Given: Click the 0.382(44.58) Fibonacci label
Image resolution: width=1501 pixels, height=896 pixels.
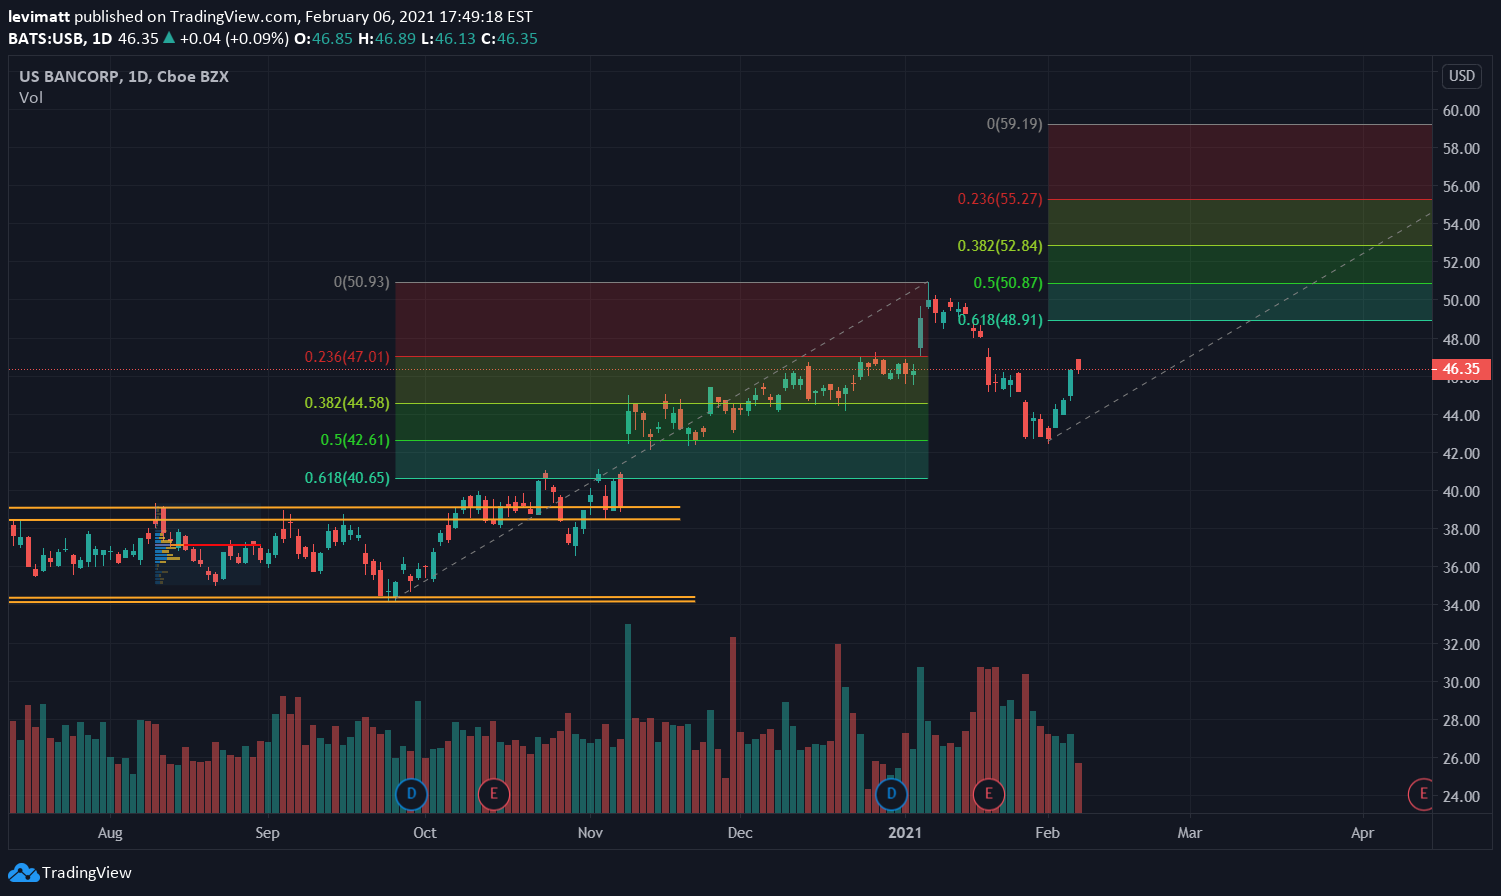Looking at the screenshot, I should point(348,403).
